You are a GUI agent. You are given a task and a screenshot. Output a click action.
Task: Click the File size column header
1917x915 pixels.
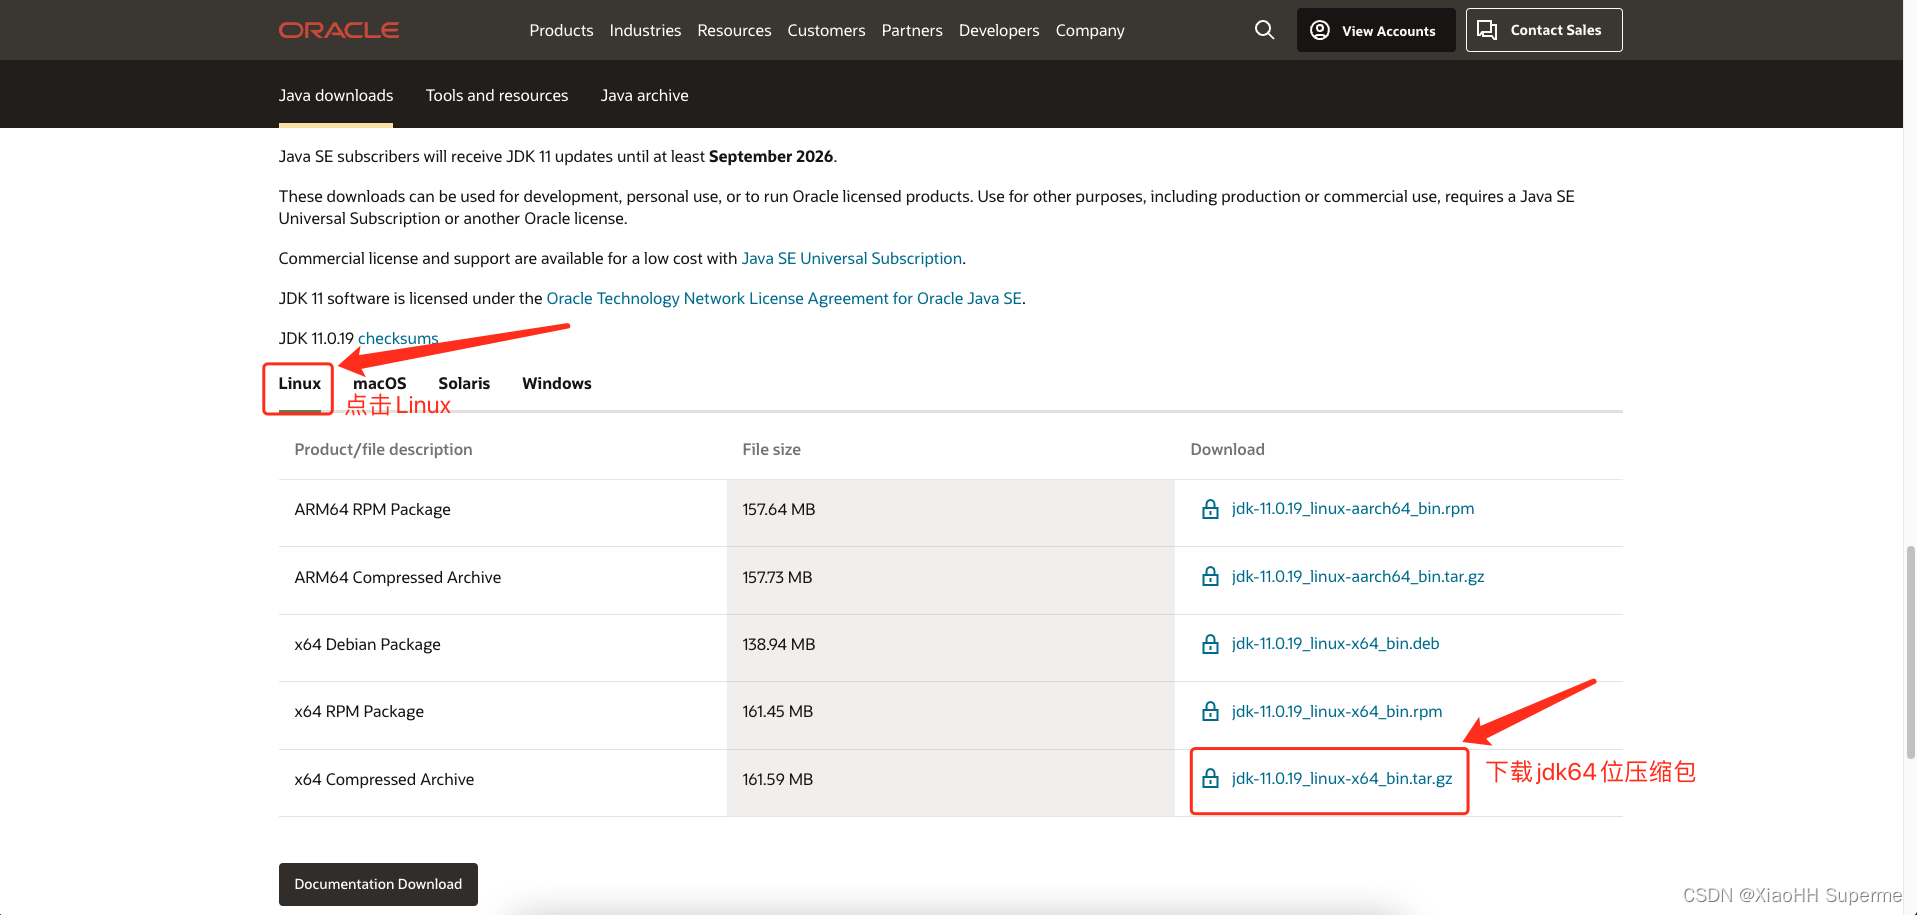click(771, 450)
